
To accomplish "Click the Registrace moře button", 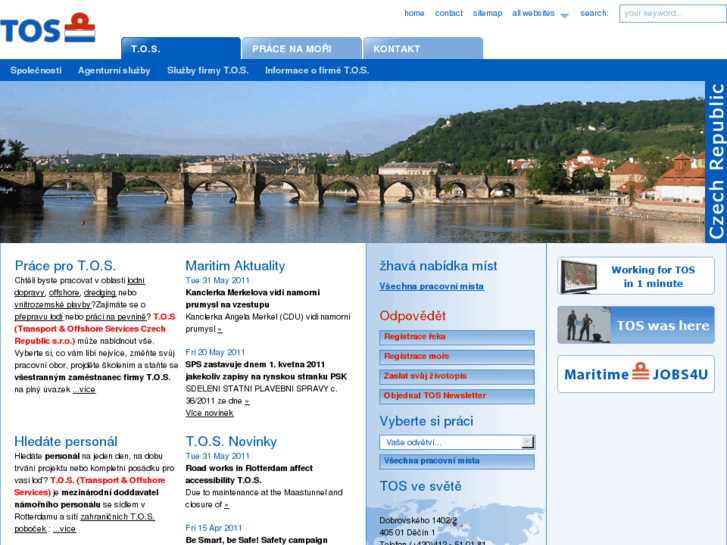I will pos(457,357).
